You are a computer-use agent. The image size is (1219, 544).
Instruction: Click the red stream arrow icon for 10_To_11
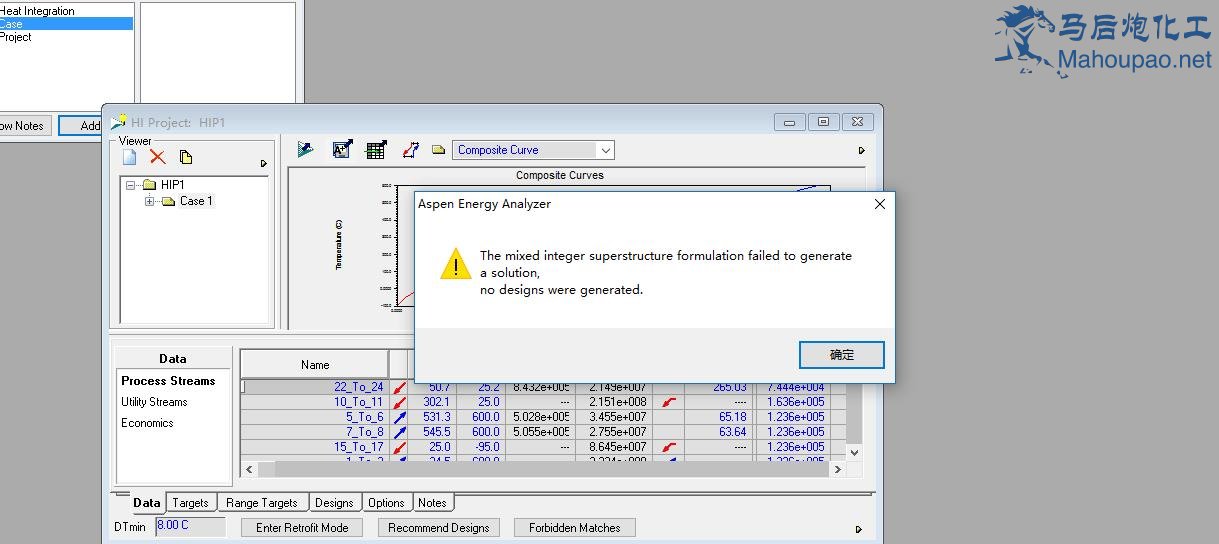(399, 402)
